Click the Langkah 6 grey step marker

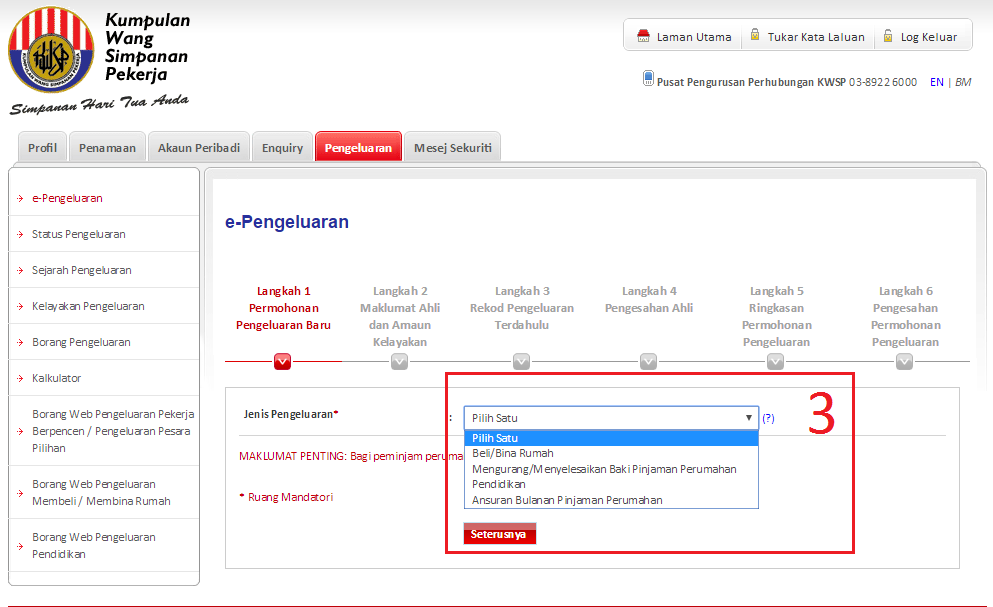pos(904,361)
